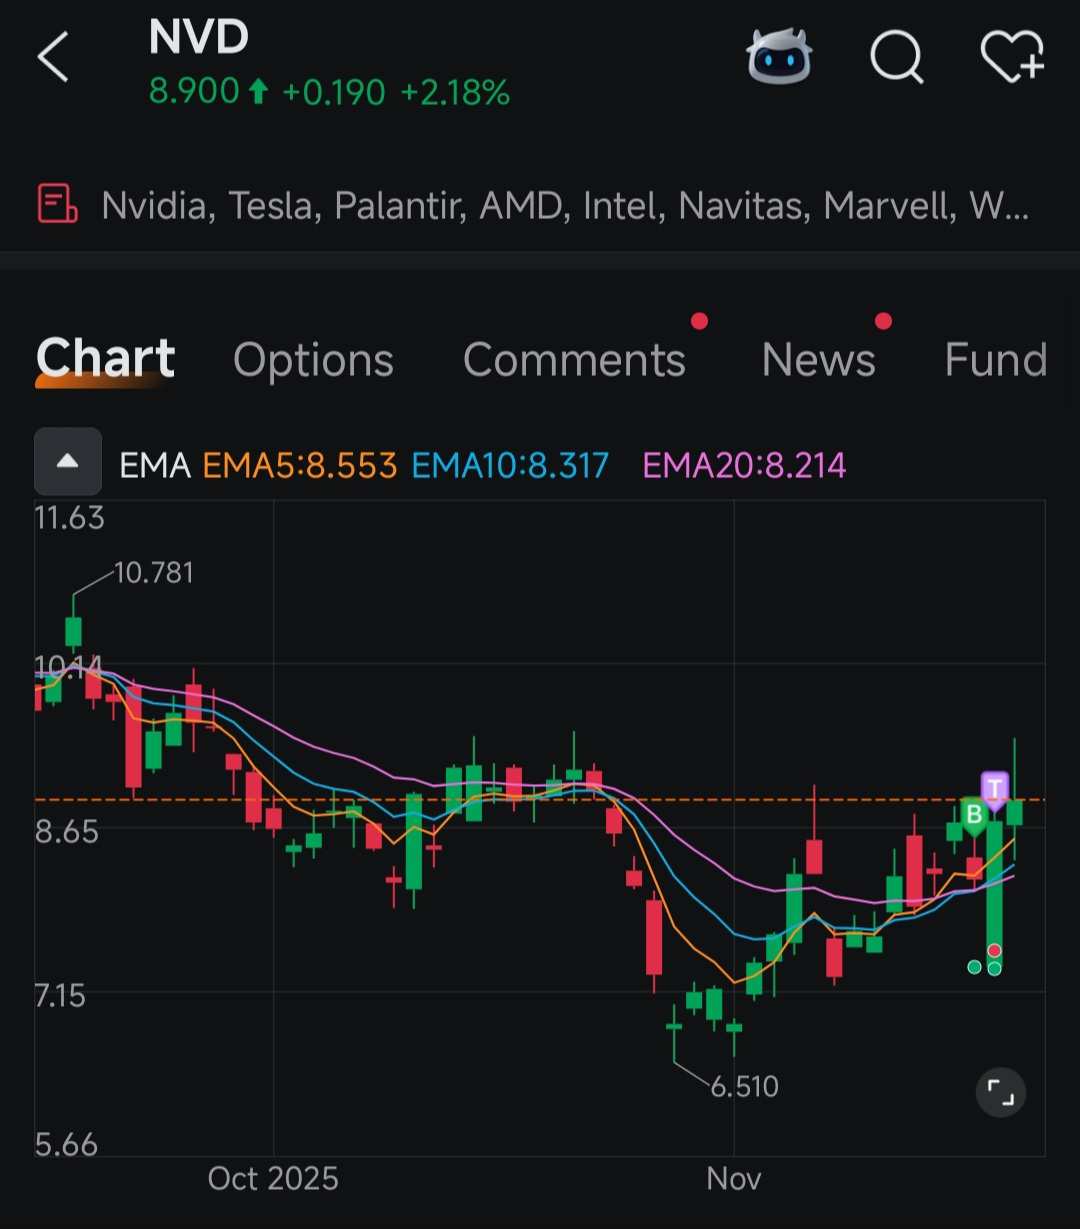The image size is (1080, 1229).
Task: Switch to the Options tab
Action: click(313, 360)
